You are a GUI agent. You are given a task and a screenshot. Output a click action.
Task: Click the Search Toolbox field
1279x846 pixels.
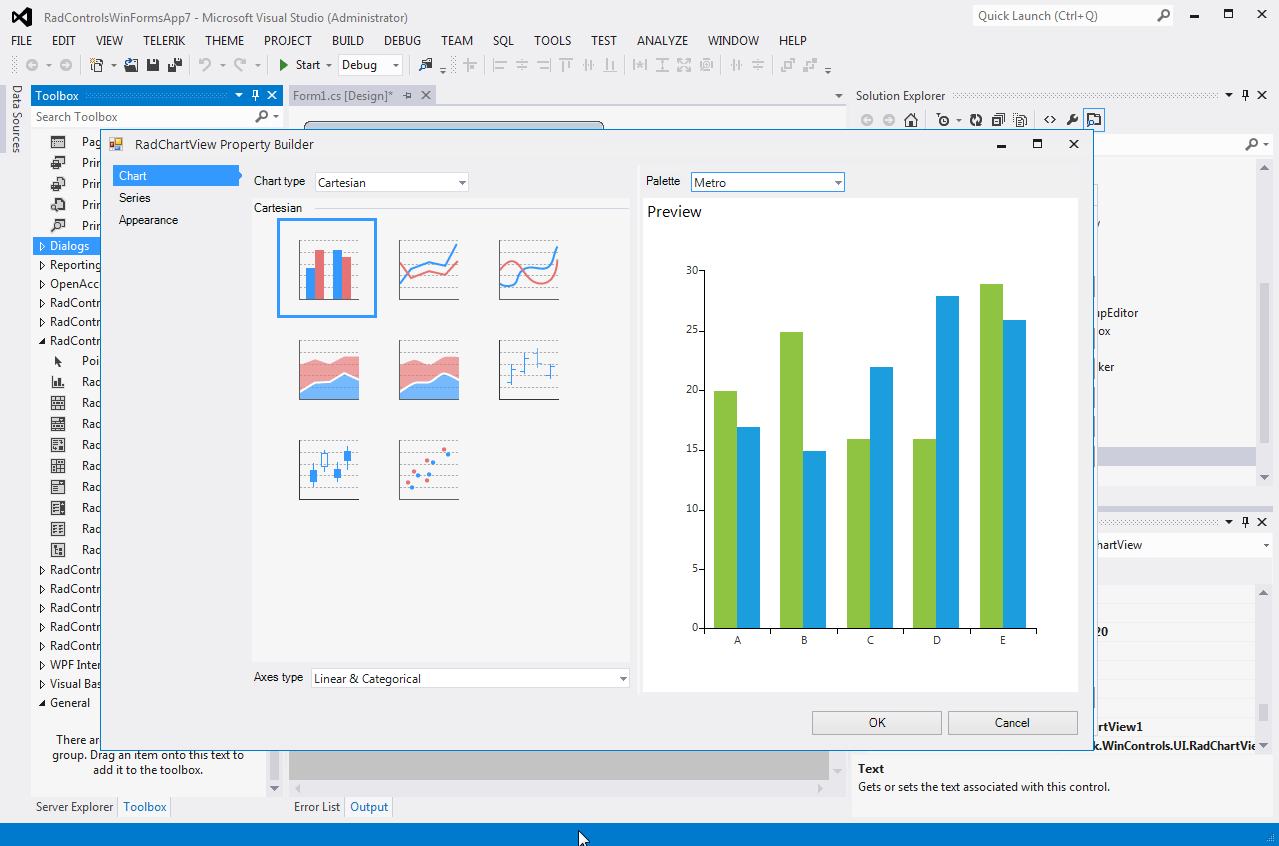tap(145, 117)
